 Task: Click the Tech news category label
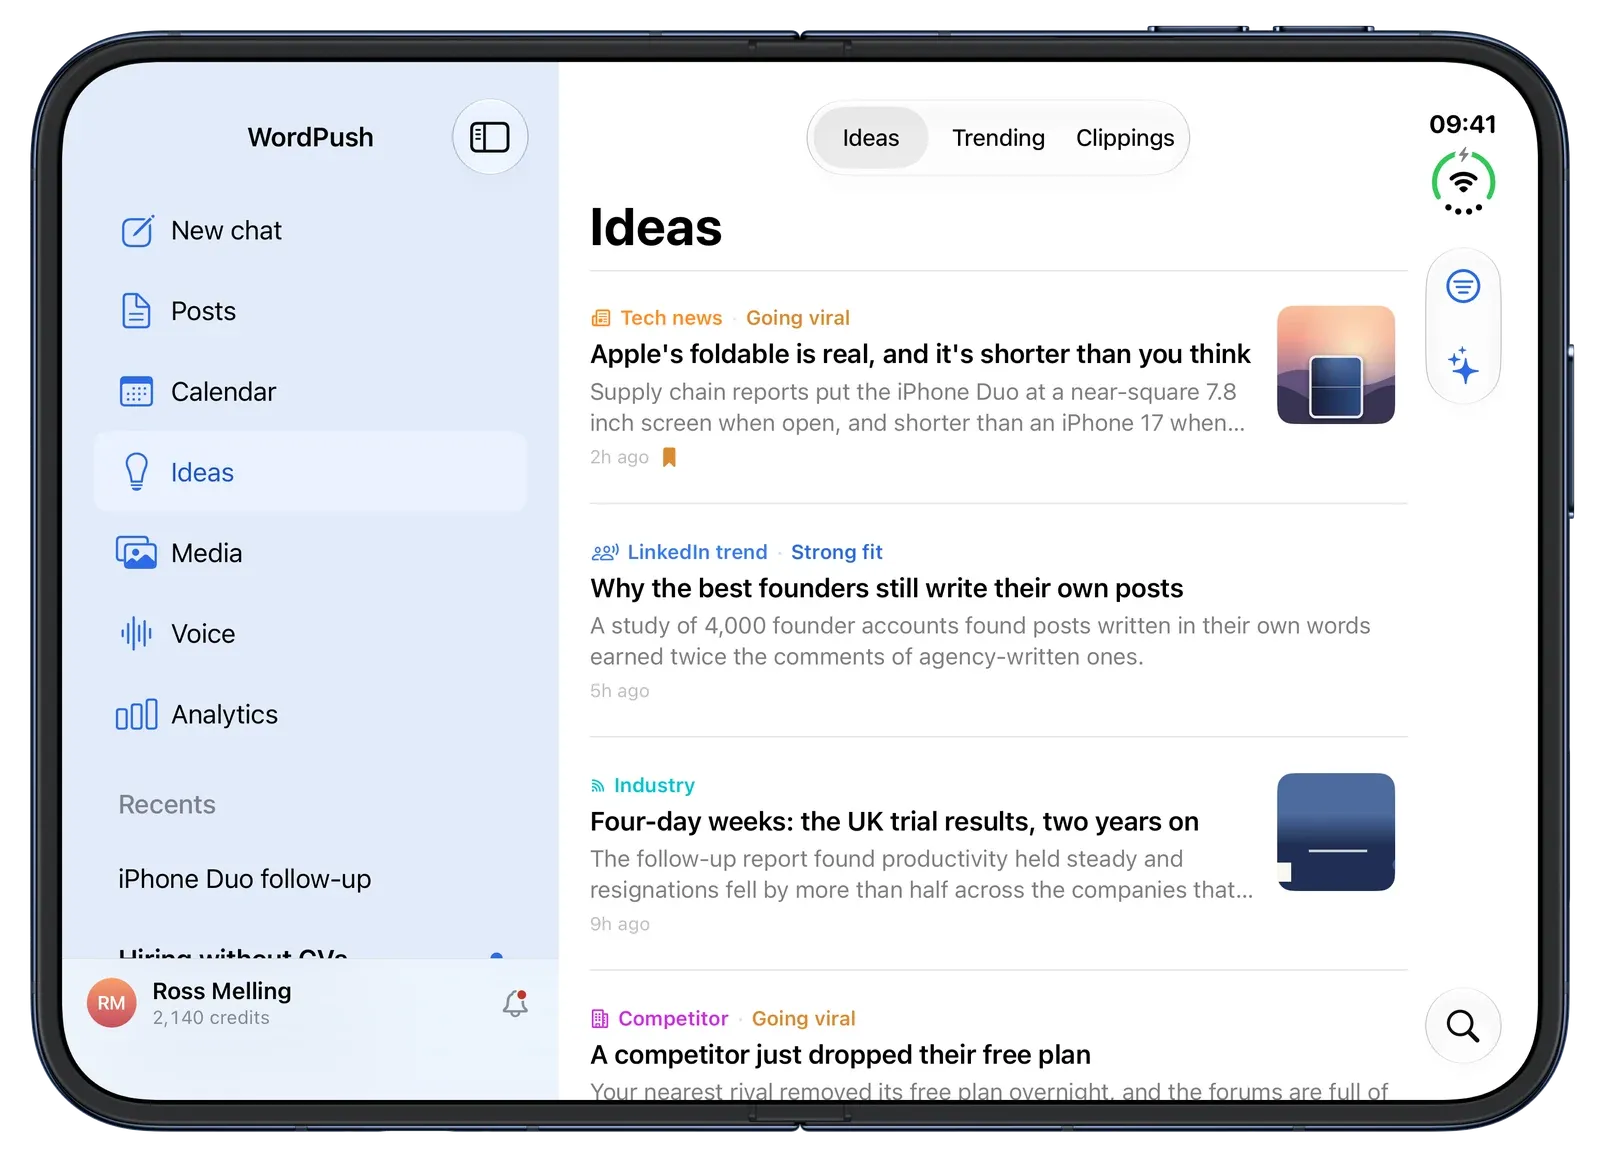pos(671,318)
